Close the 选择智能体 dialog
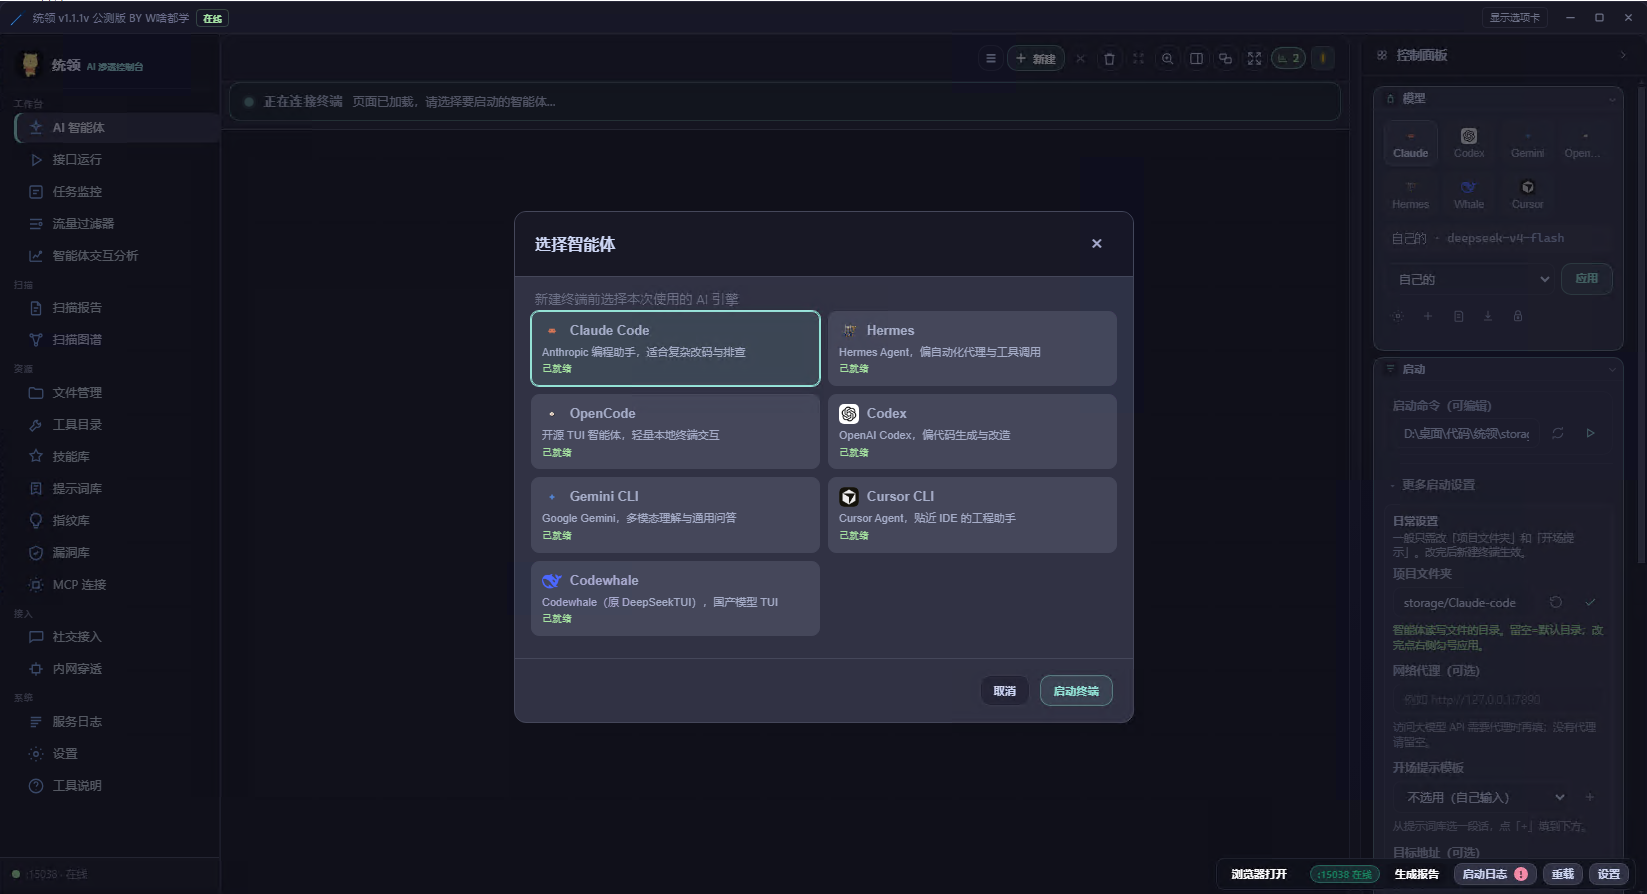This screenshot has height=894, width=1647. (x=1097, y=244)
